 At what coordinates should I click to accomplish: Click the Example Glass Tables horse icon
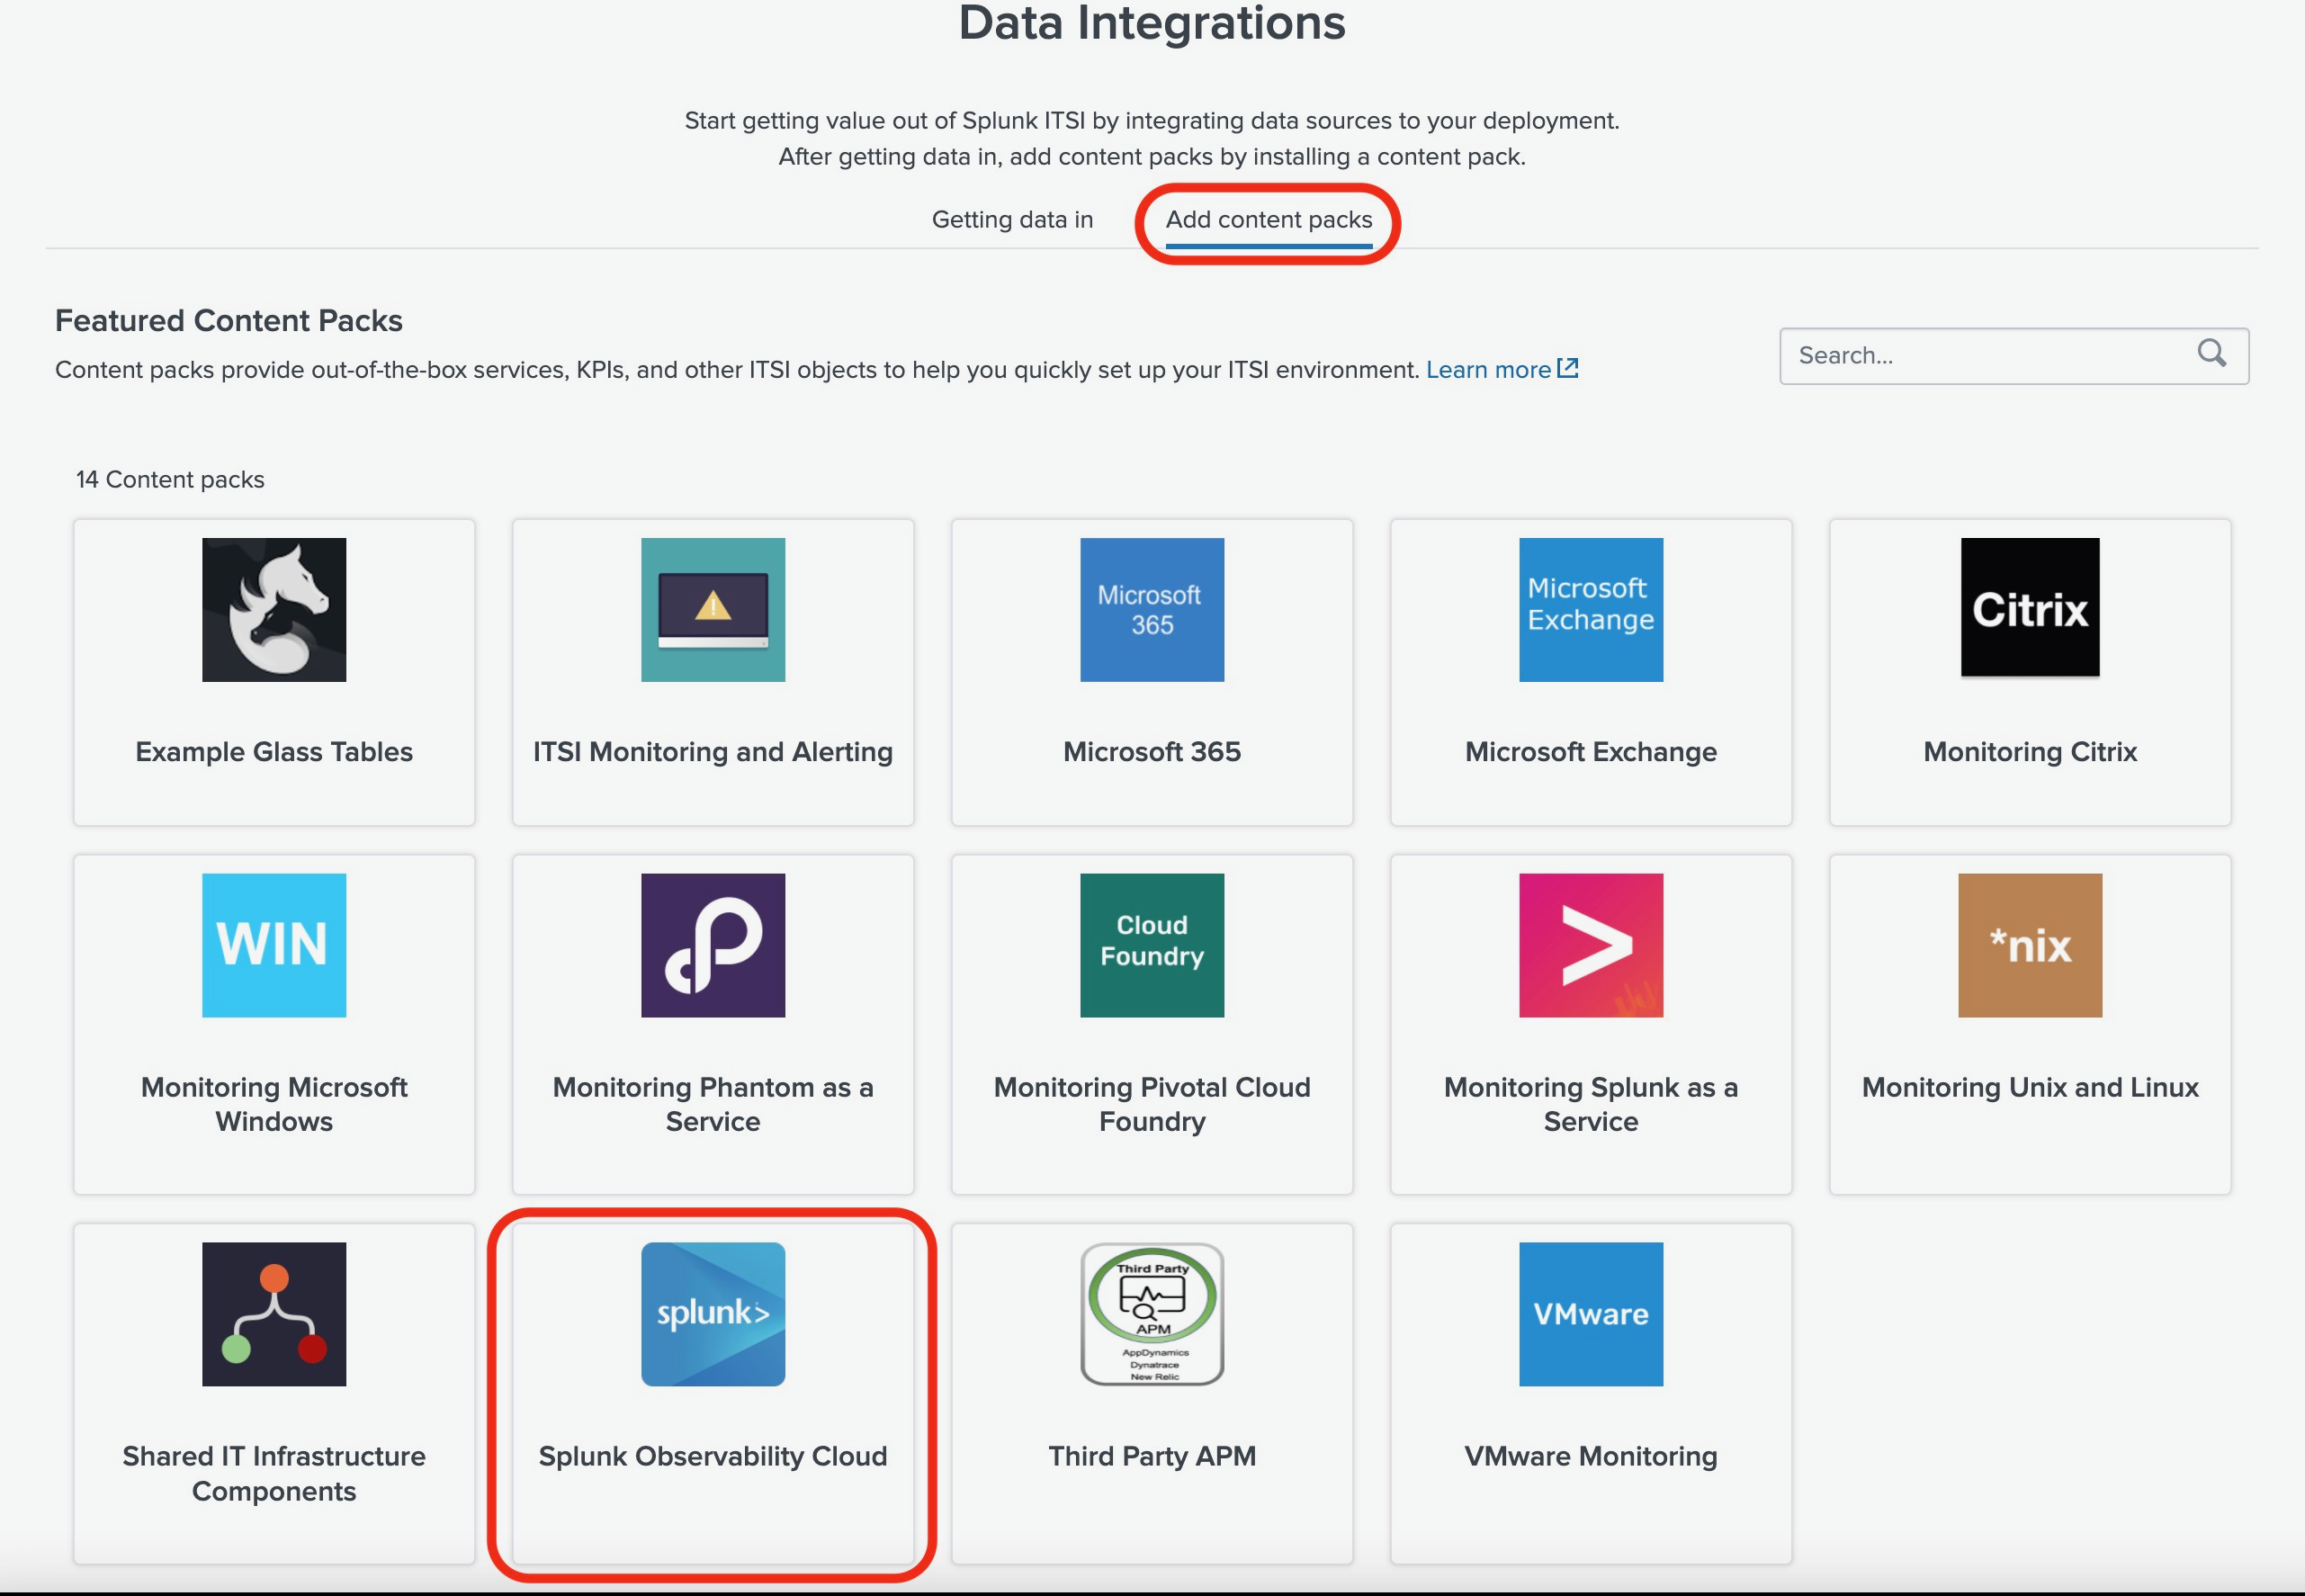pyautogui.click(x=274, y=609)
